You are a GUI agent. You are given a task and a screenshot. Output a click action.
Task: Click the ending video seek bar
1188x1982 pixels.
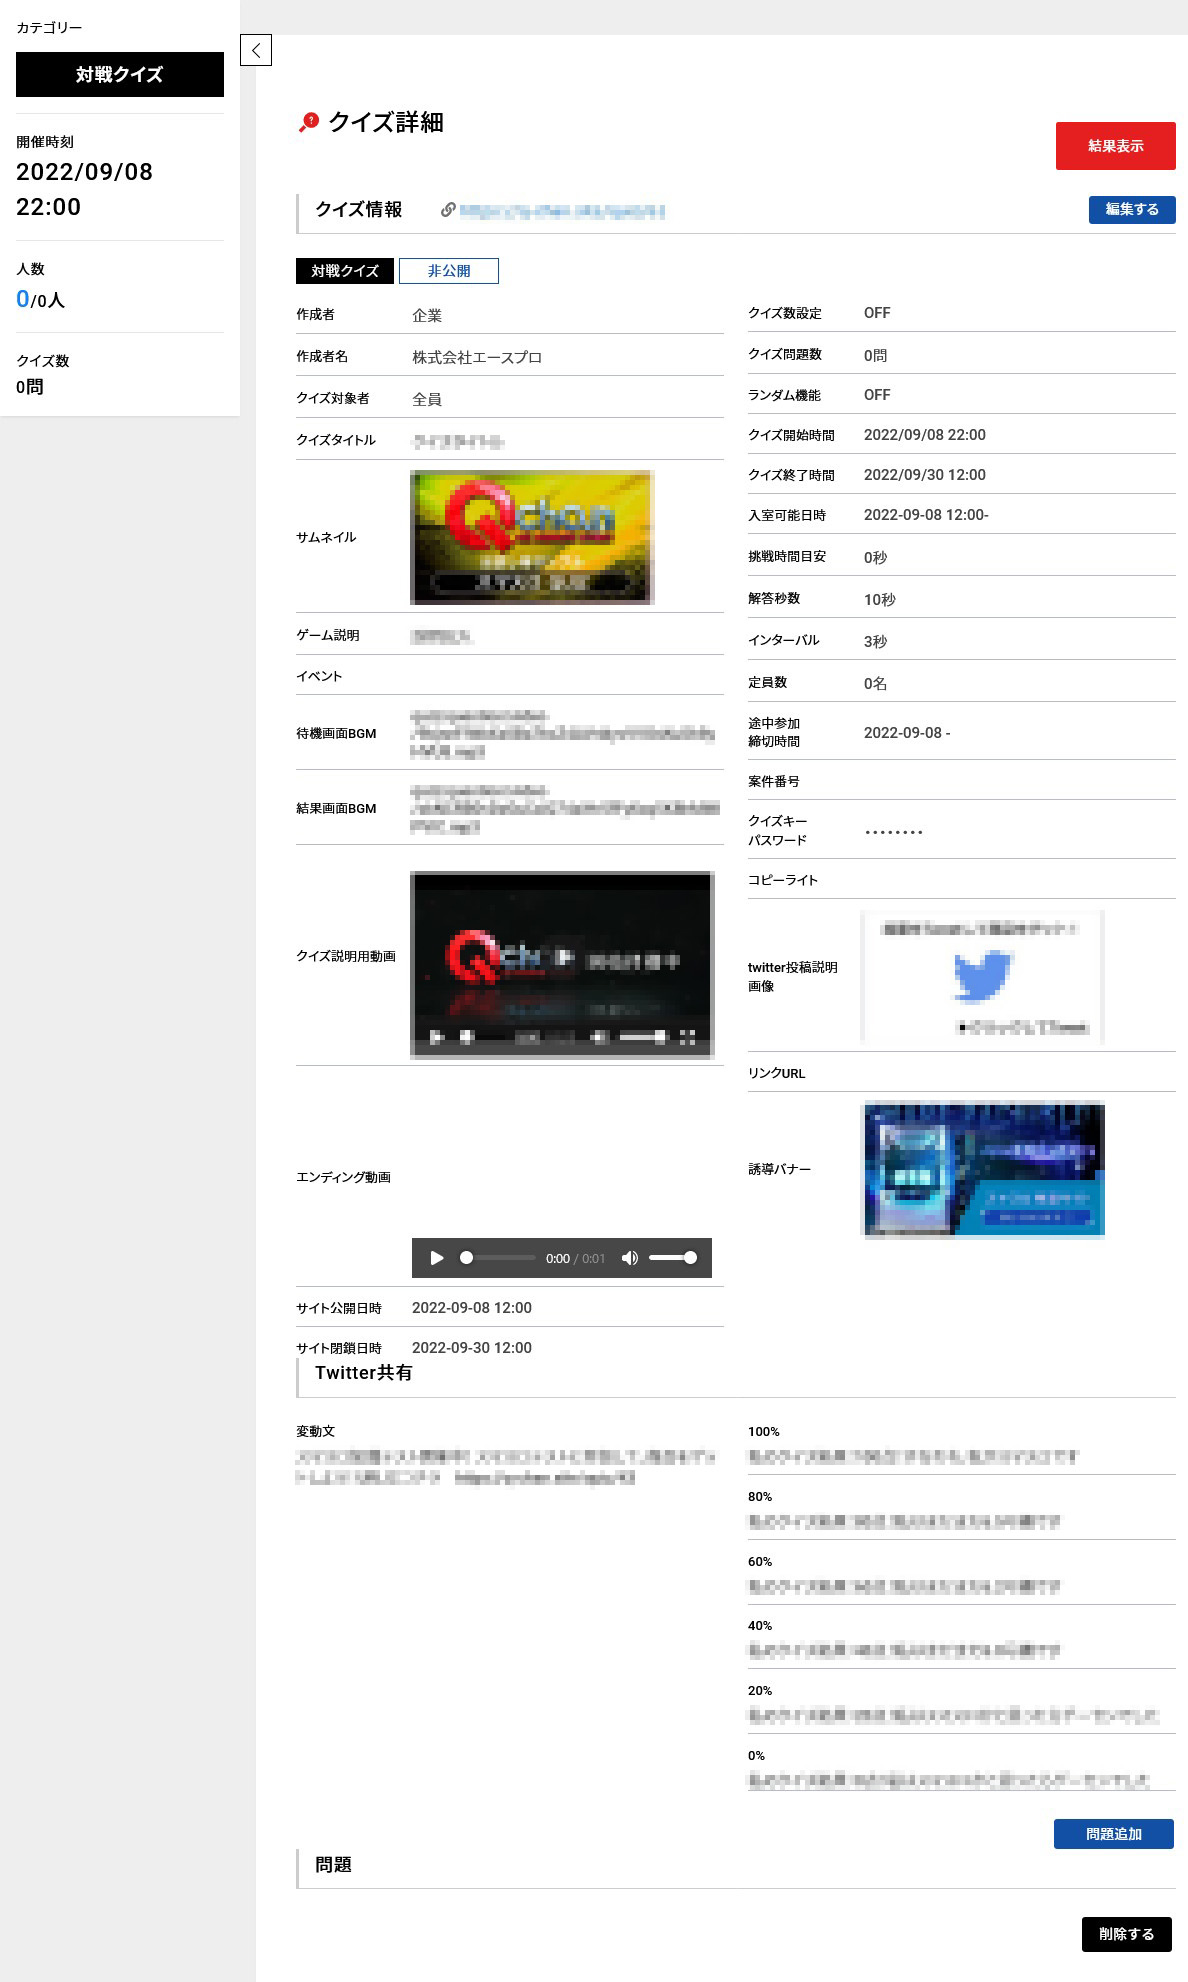500,1258
